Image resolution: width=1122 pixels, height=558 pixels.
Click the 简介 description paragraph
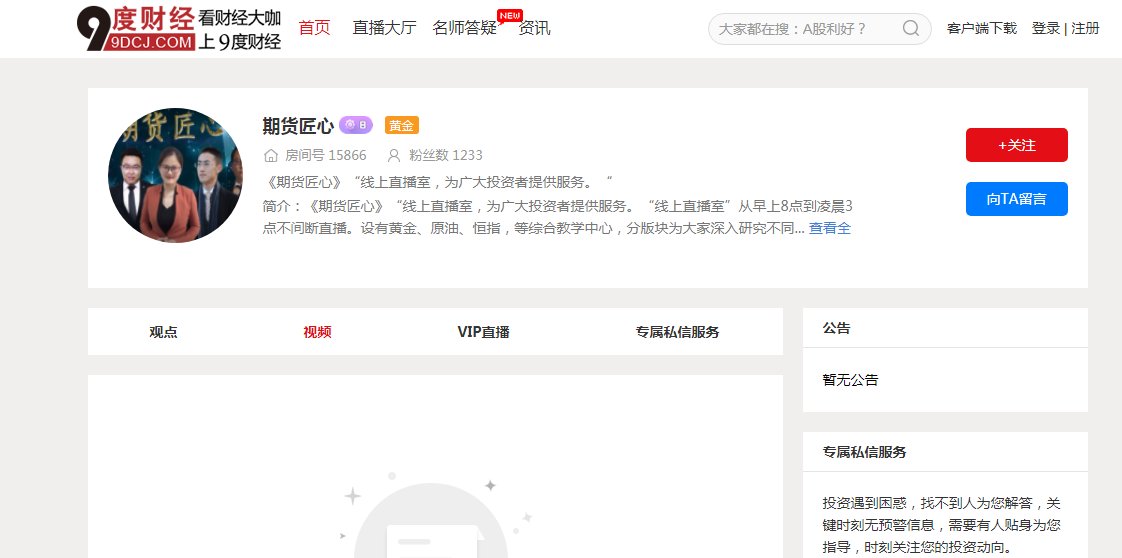pyautogui.click(x=557, y=217)
